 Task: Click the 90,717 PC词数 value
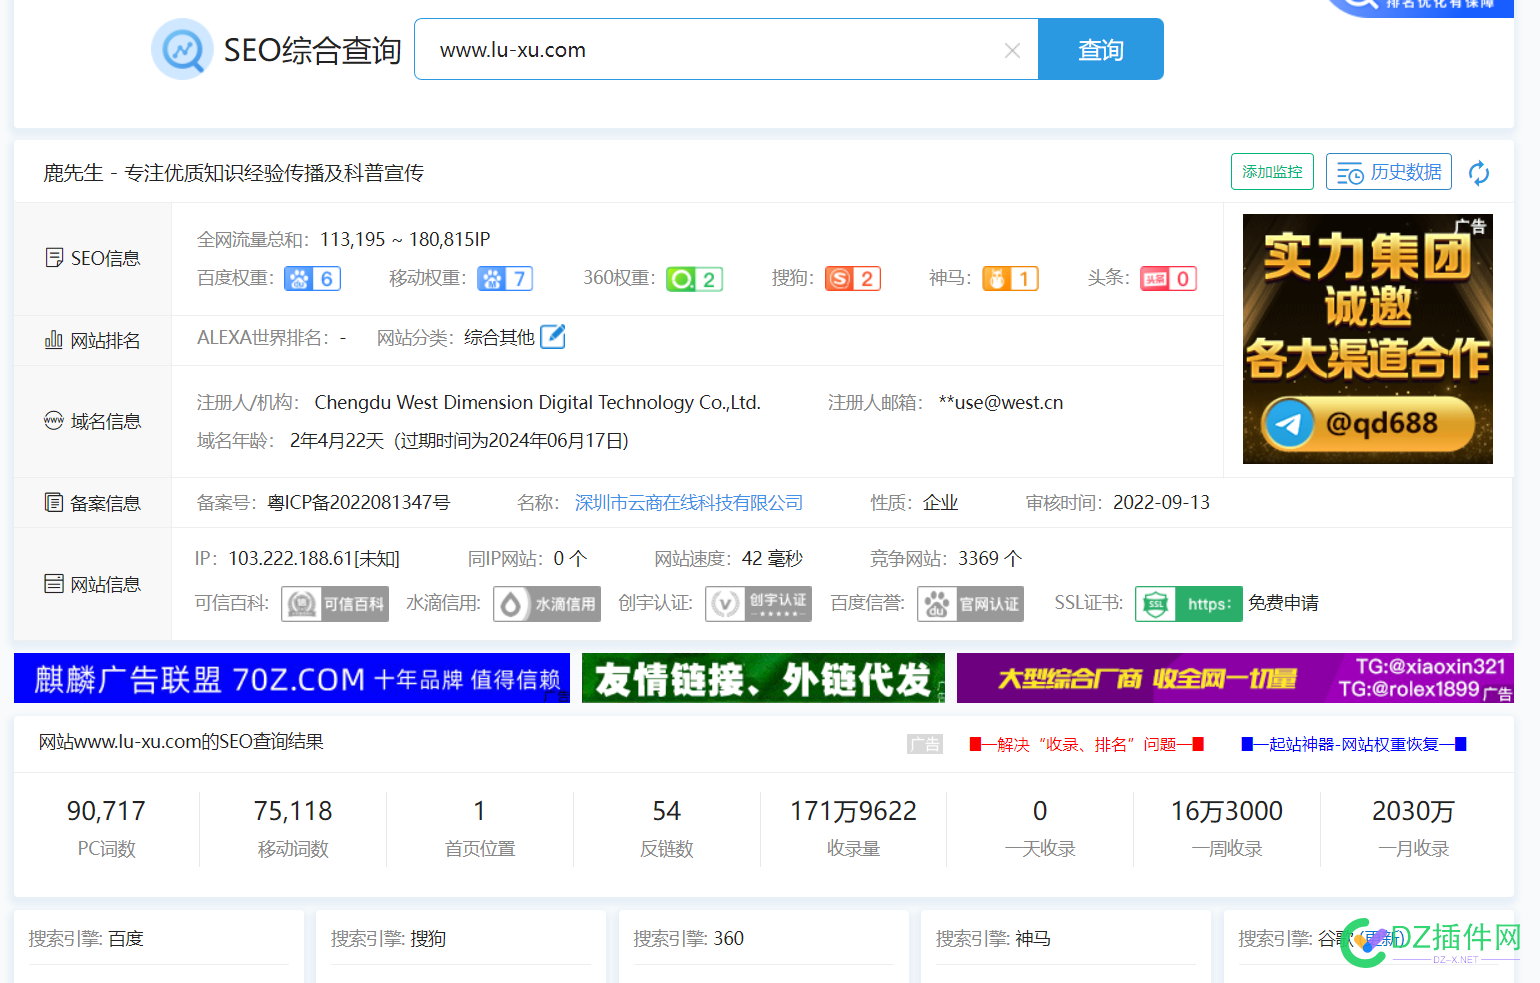tap(106, 811)
